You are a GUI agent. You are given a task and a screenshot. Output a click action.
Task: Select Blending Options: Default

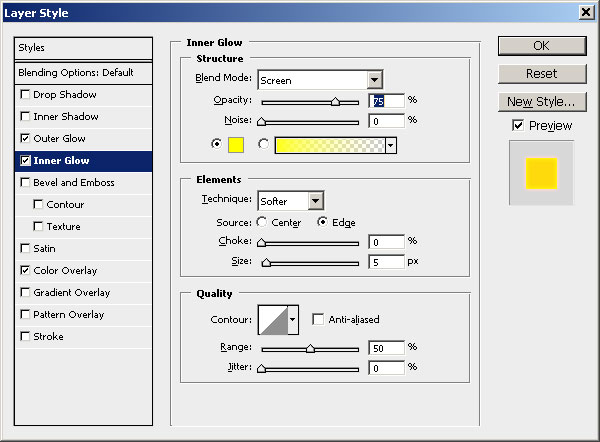[x=83, y=73]
